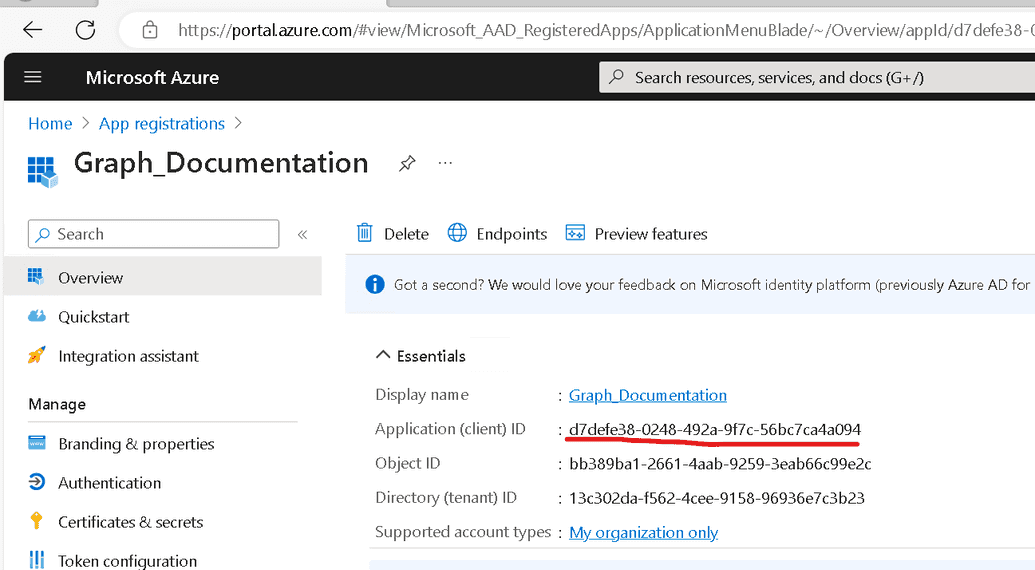Open the Integration assistant page
Screen dimensions: 1035x570
point(128,356)
